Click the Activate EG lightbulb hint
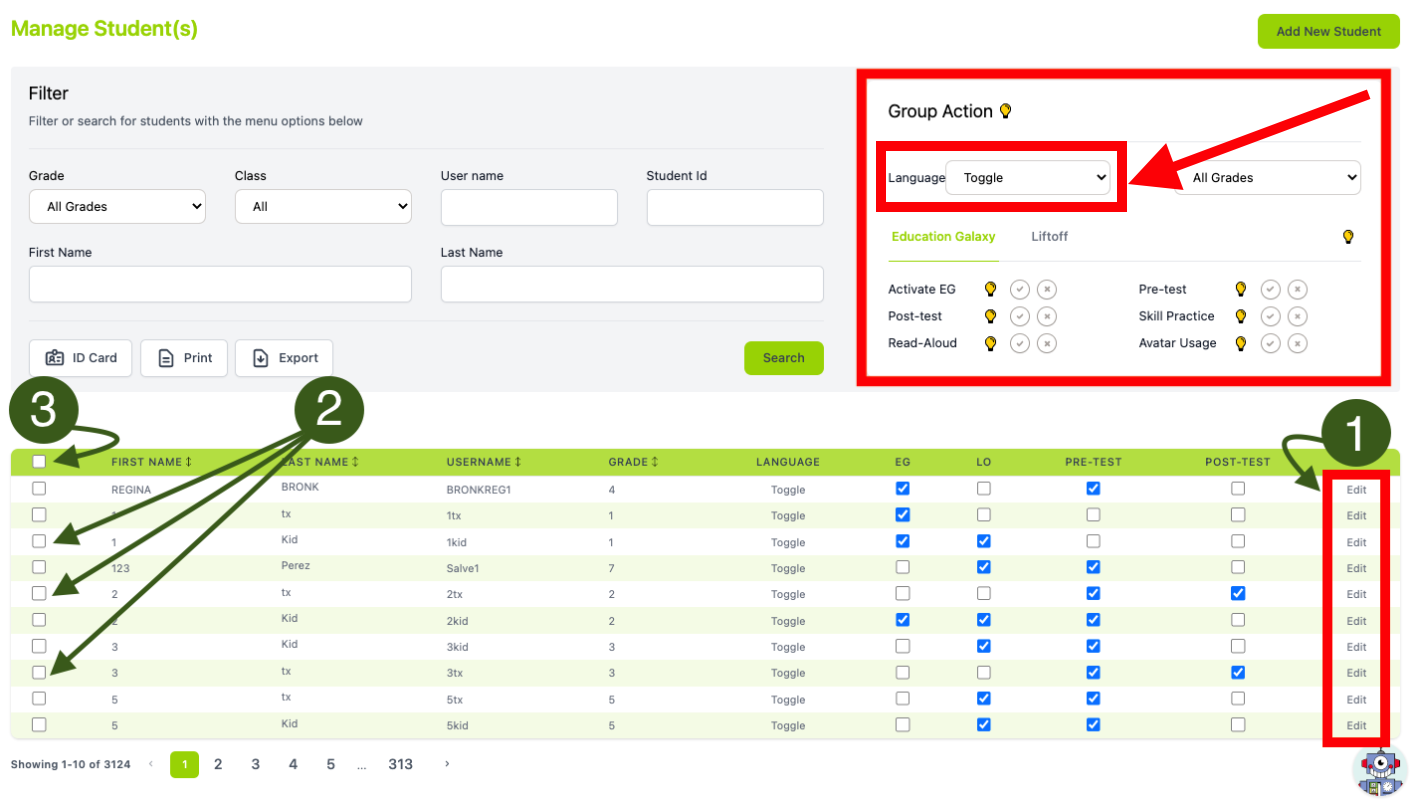The width and height of the screenshot is (1412, 800). click(991, 289)
